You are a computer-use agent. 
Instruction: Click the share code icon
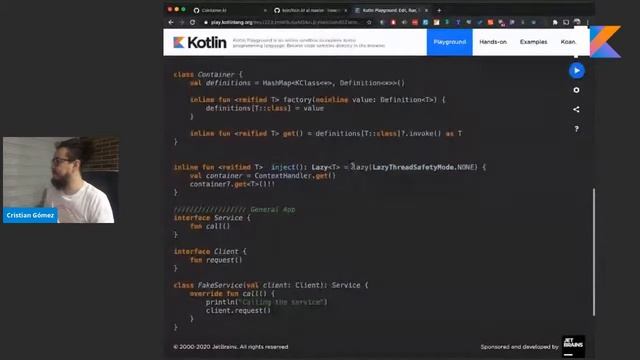(x=576, y=109)
